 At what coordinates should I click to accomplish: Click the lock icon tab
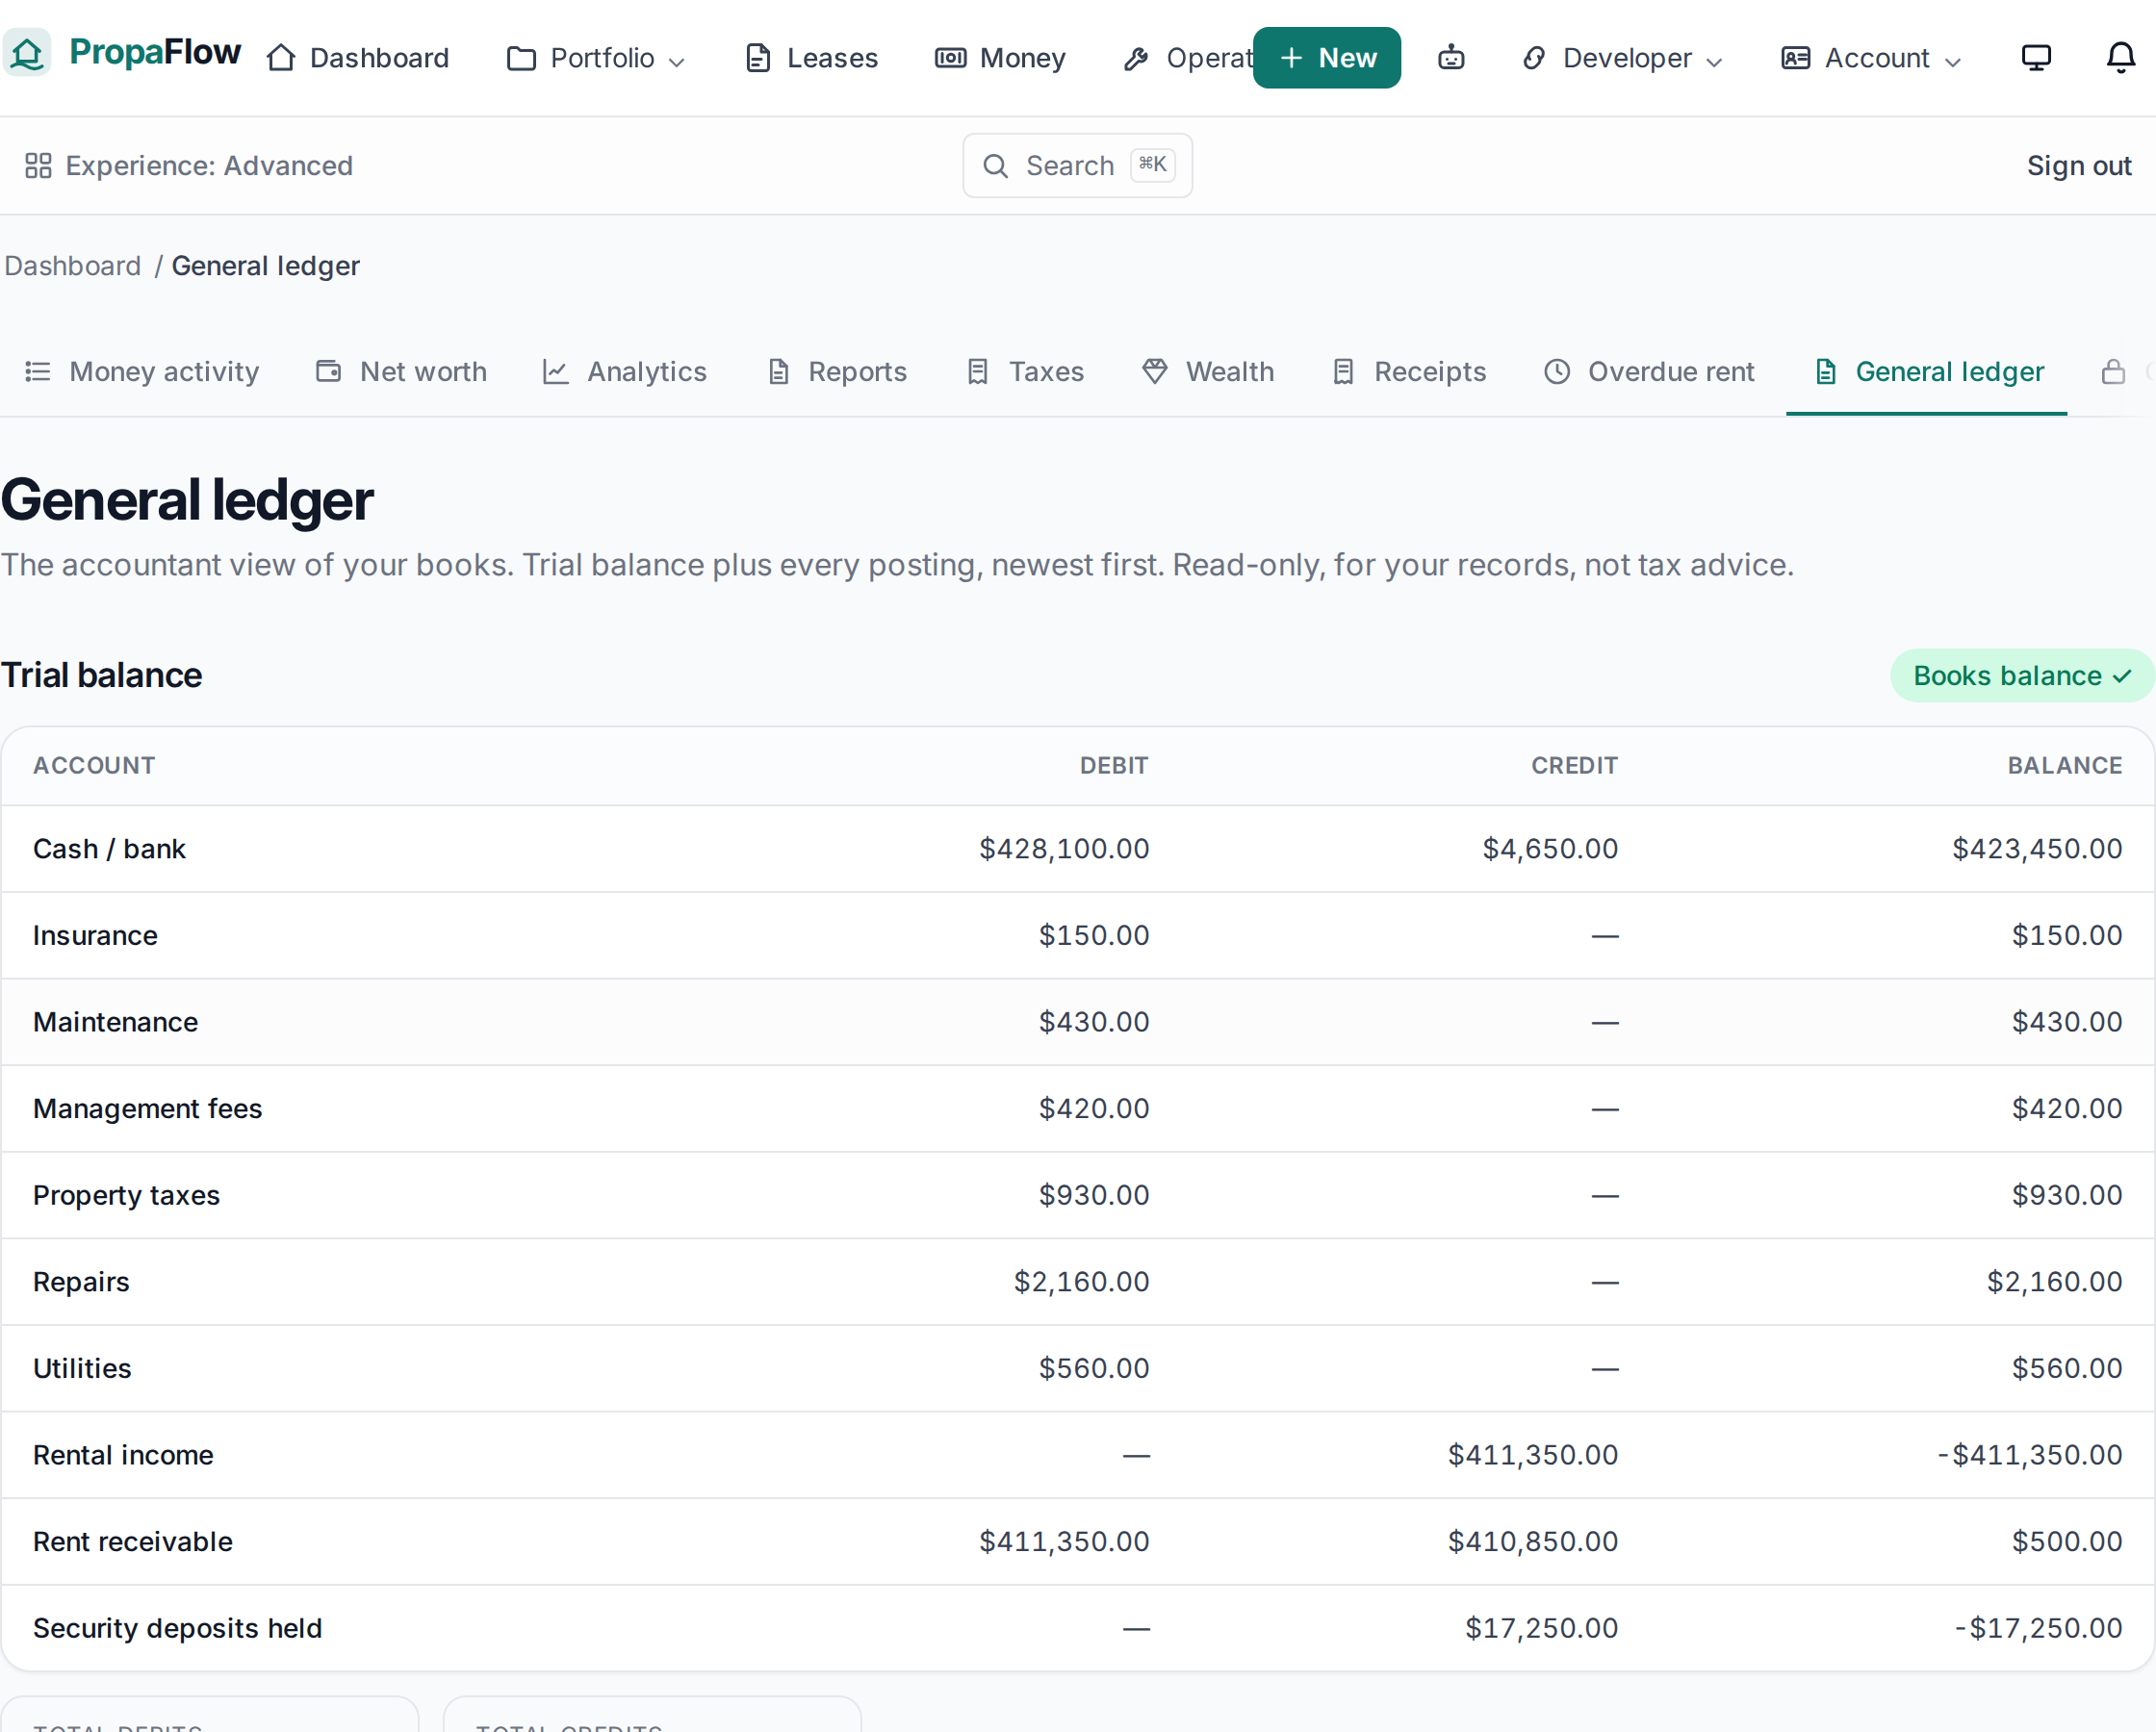click(x=2112, y=372)
